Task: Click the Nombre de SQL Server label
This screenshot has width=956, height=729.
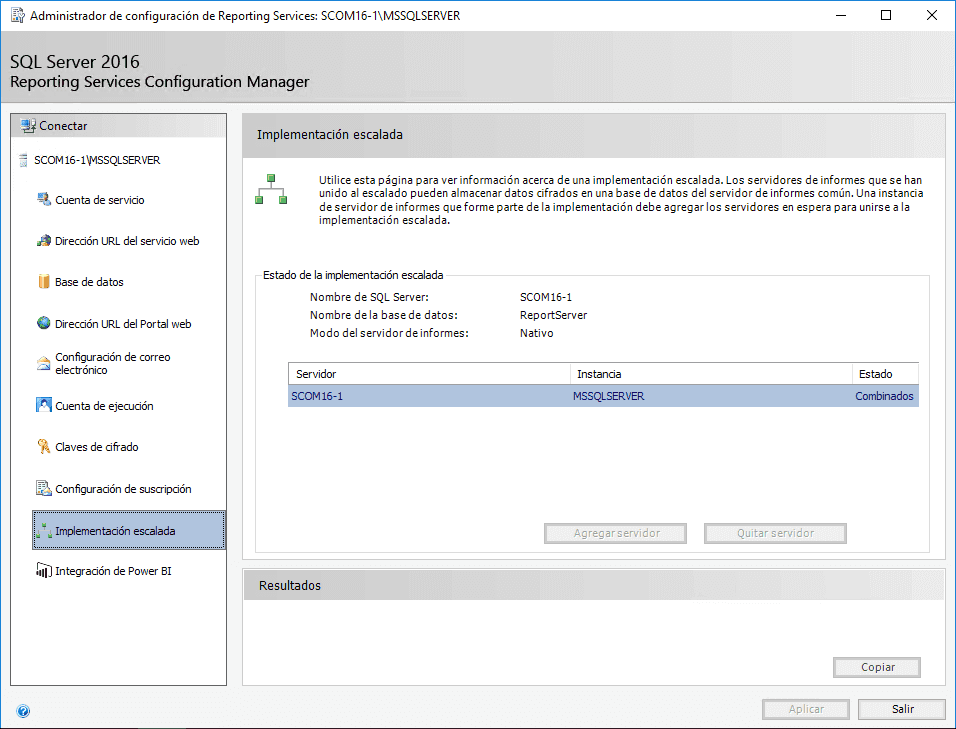Action: tap(369, 297)
